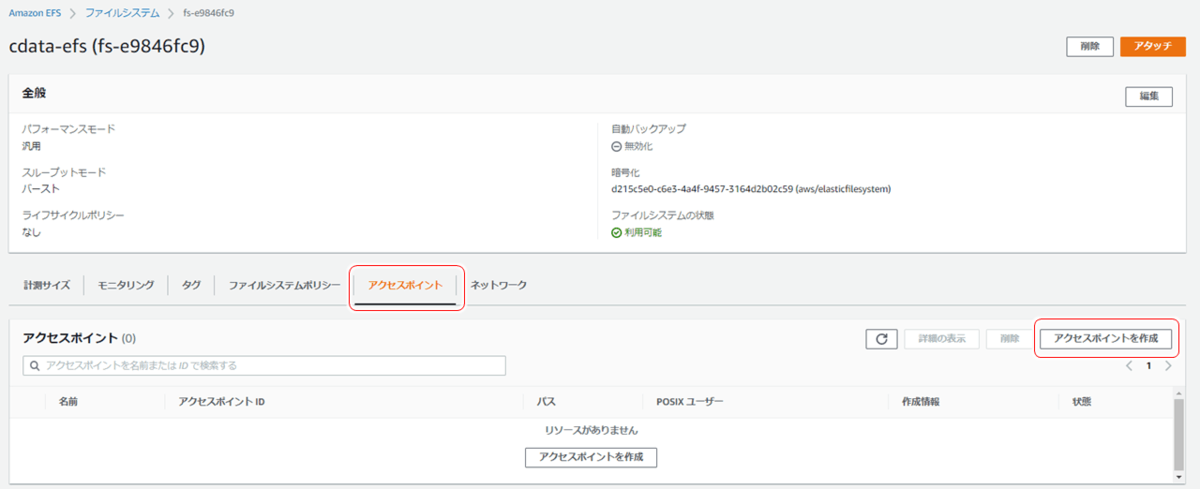Click the table's vertical scrollbar
Image resolution: width=1200 pixels, height=489 pixels.
click(1179, 430)
